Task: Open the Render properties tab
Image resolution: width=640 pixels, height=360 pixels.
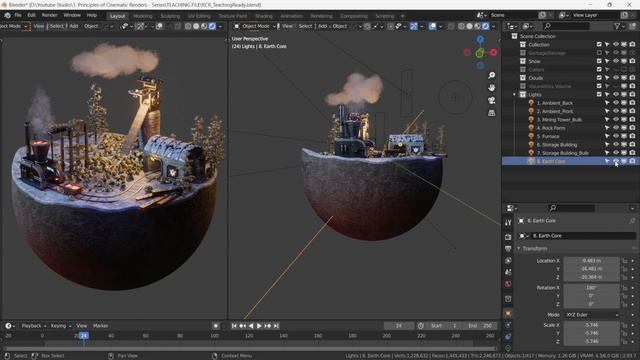Action: (x=508, y=237)
